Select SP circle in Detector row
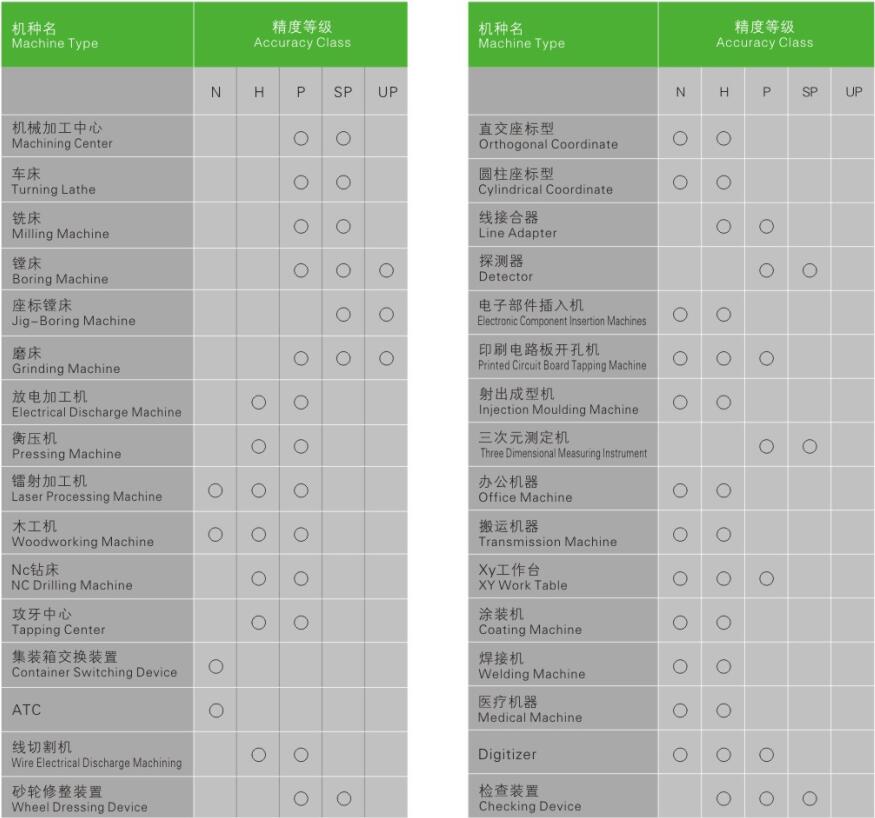Viewport: 875px width, 818px height. pyautogui.click(x=810, y=271)
